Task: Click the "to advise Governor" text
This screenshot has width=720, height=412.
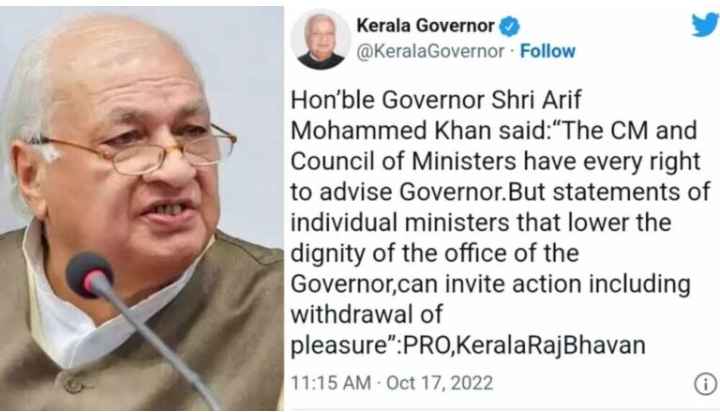Action: point(397,192)
